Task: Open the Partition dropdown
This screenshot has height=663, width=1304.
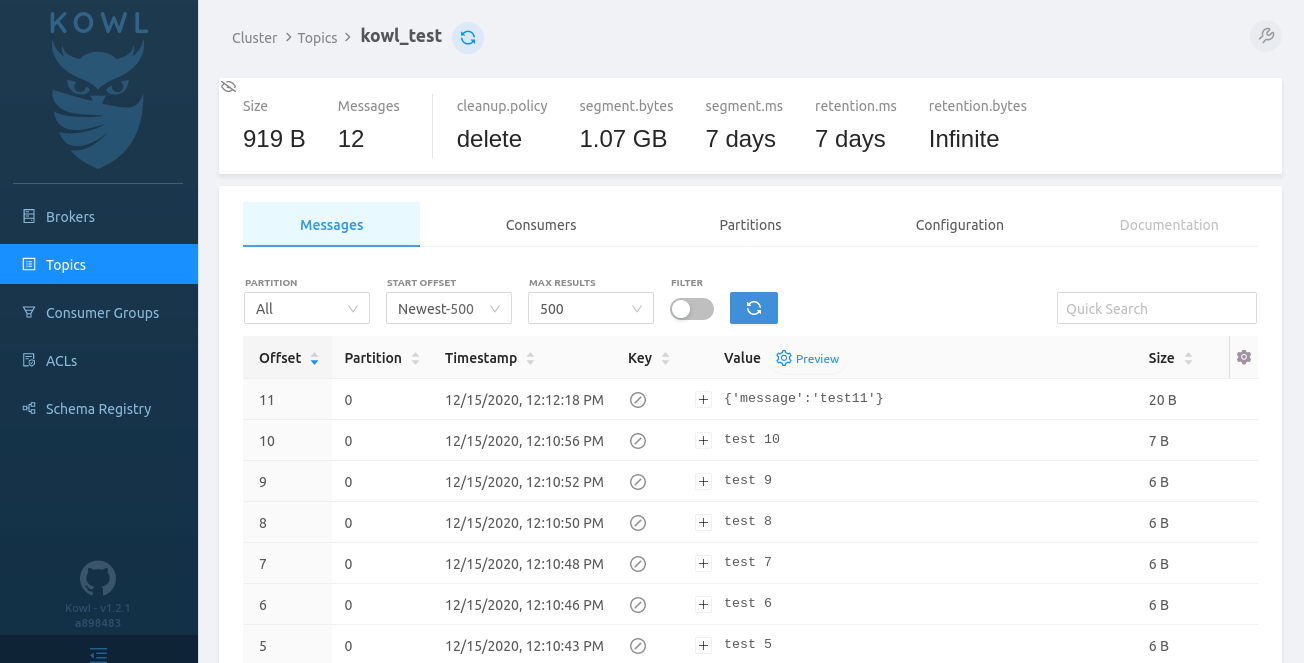Action: point(306,308)
